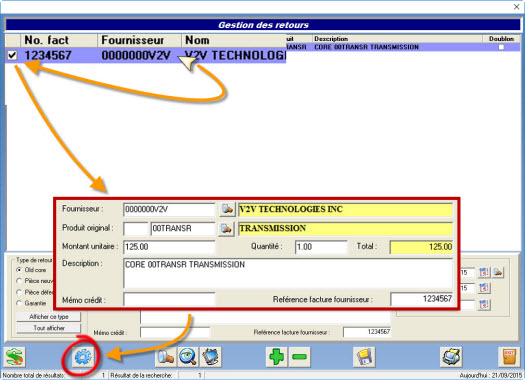Open the topmost calendar date icon
Viewport: 525px width, 380px height.
(x=484, y=272)
